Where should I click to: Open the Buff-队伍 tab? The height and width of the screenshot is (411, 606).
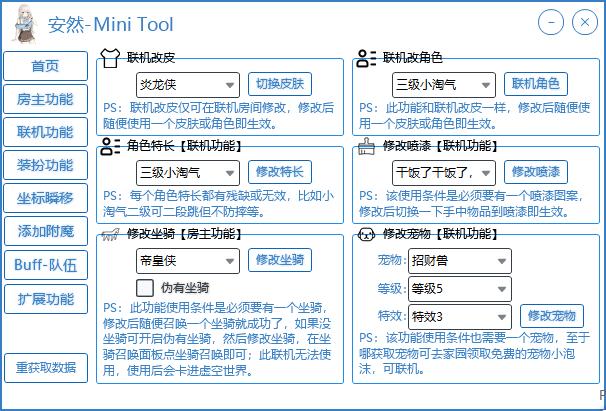click(46, 265)
